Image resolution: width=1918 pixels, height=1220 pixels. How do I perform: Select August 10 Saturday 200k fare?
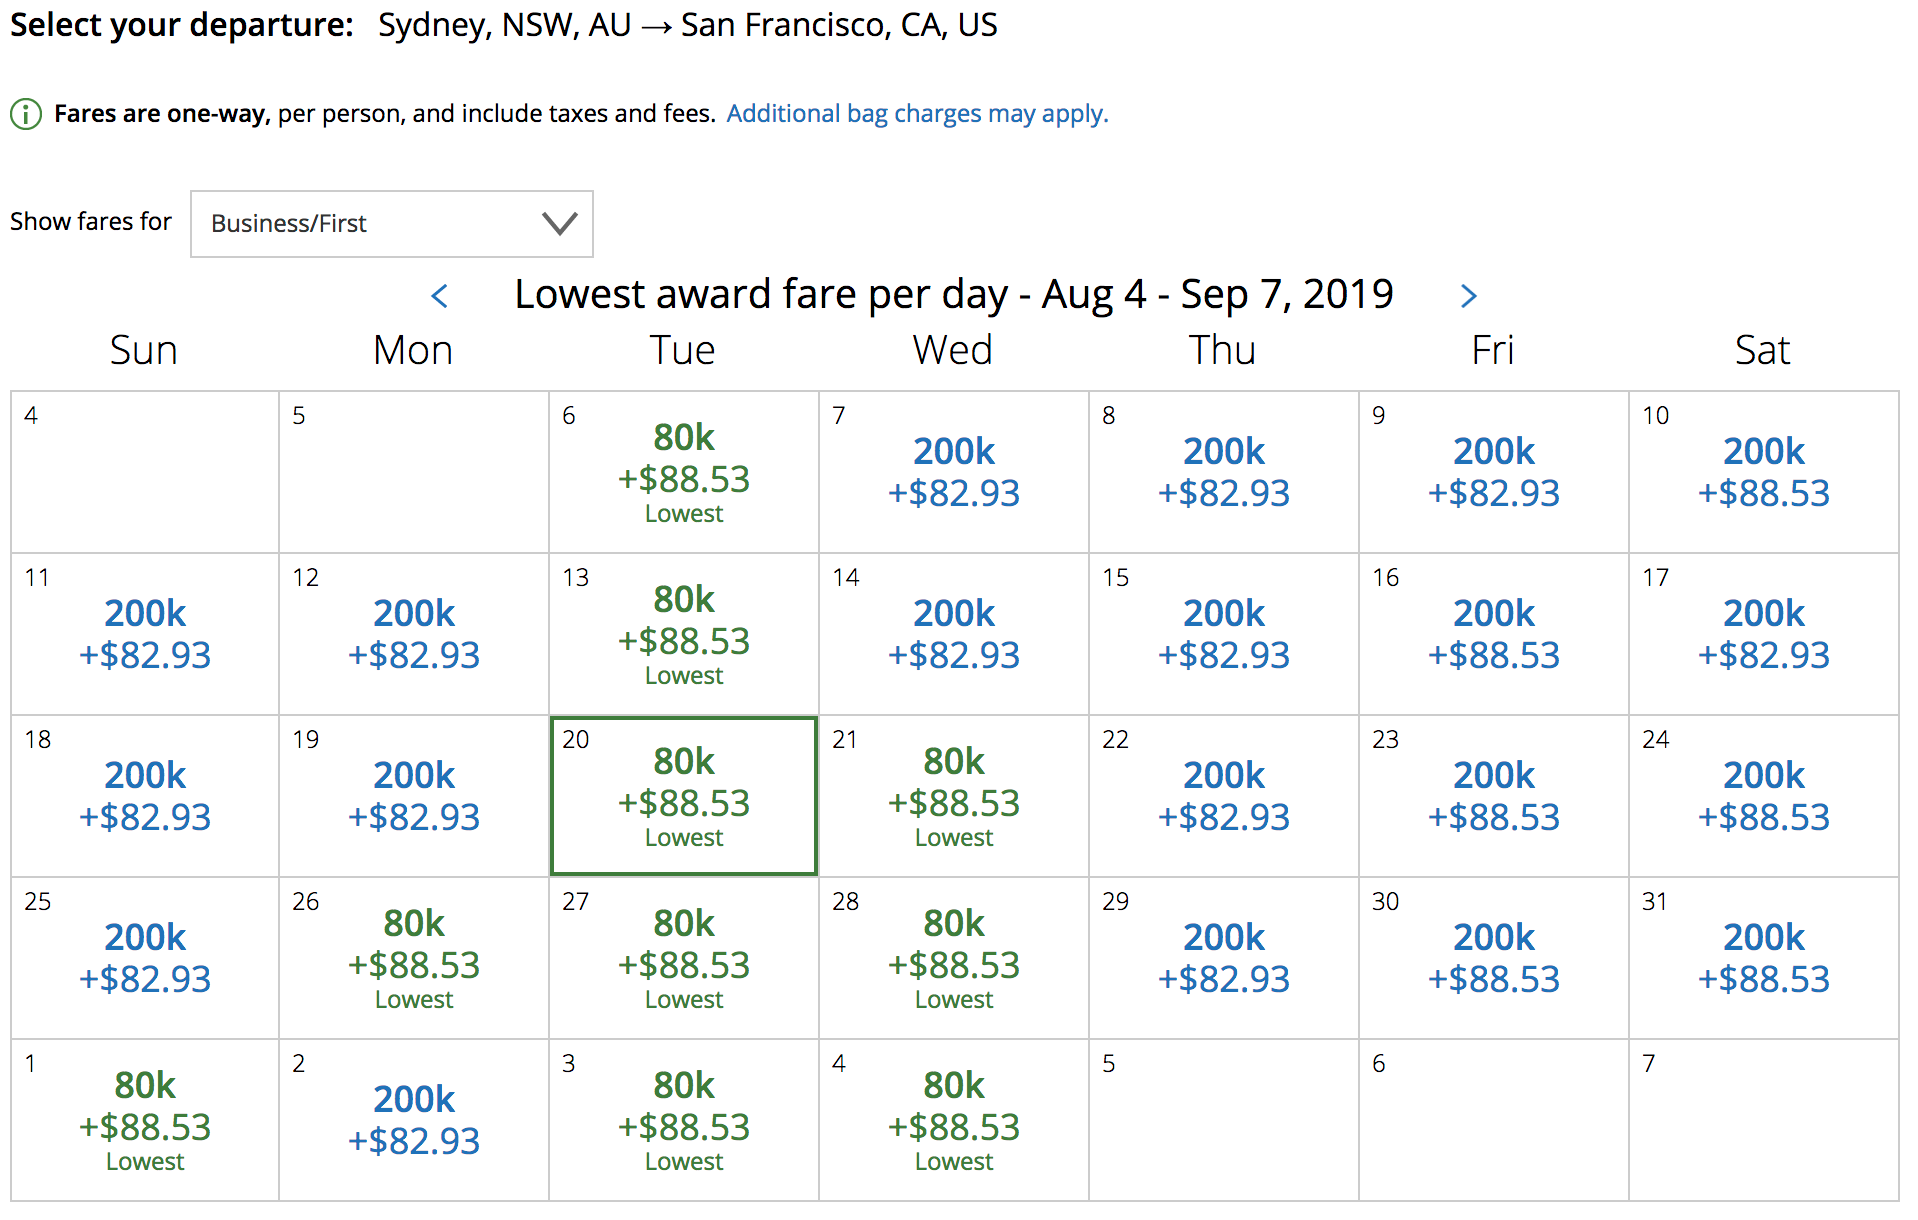(x=1764, y=472)
